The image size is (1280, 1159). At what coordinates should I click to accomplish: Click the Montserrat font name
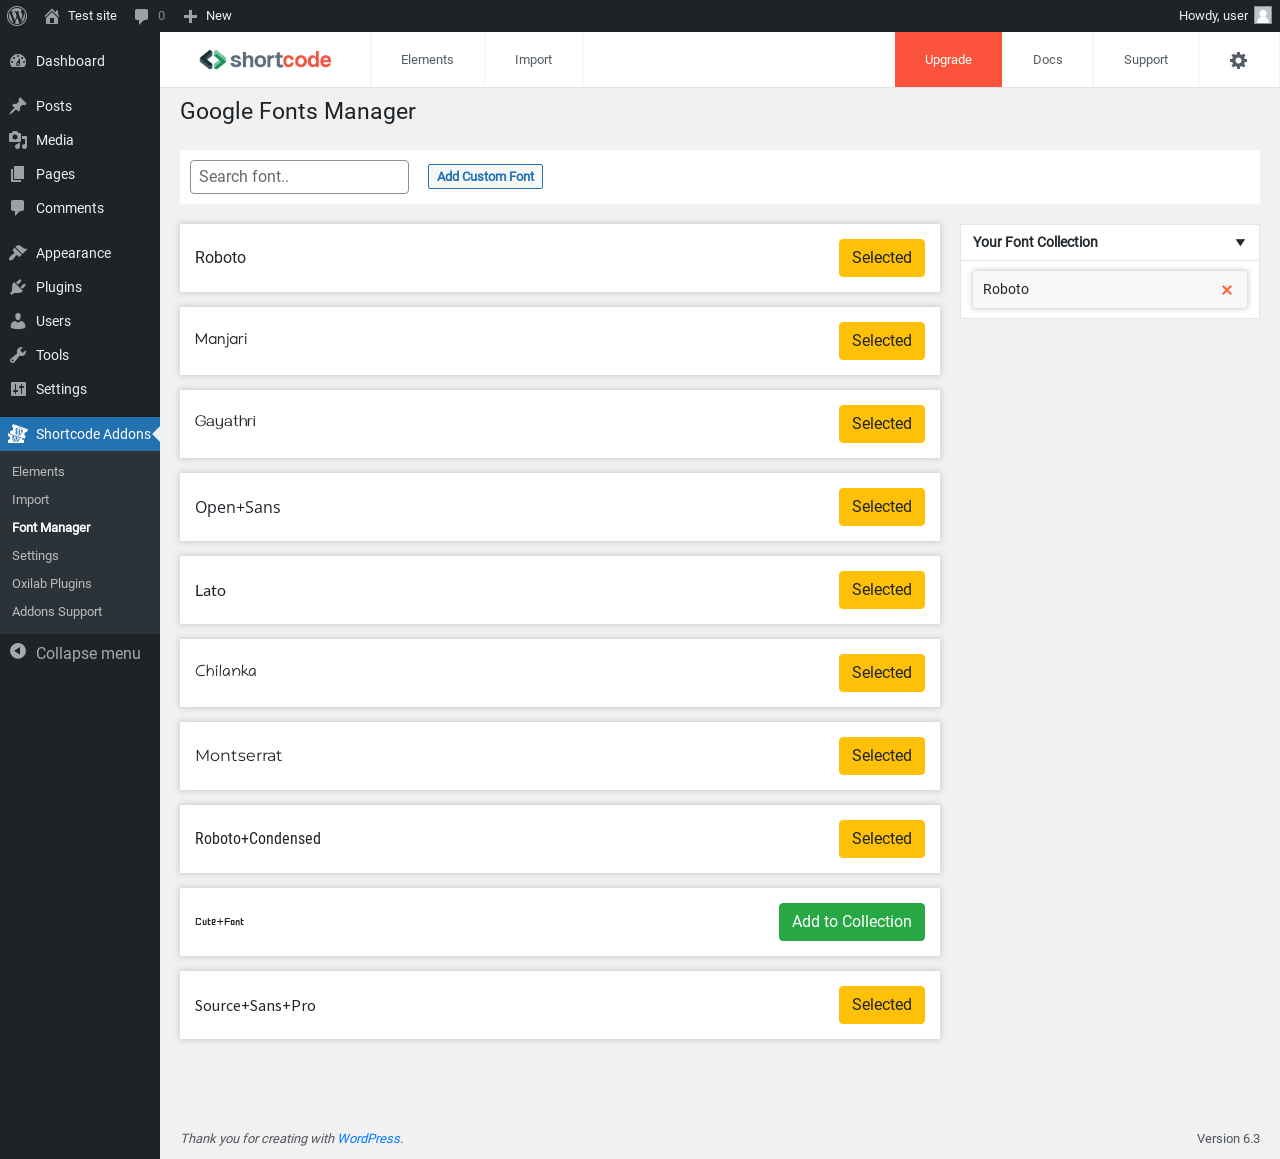[238, 756]
